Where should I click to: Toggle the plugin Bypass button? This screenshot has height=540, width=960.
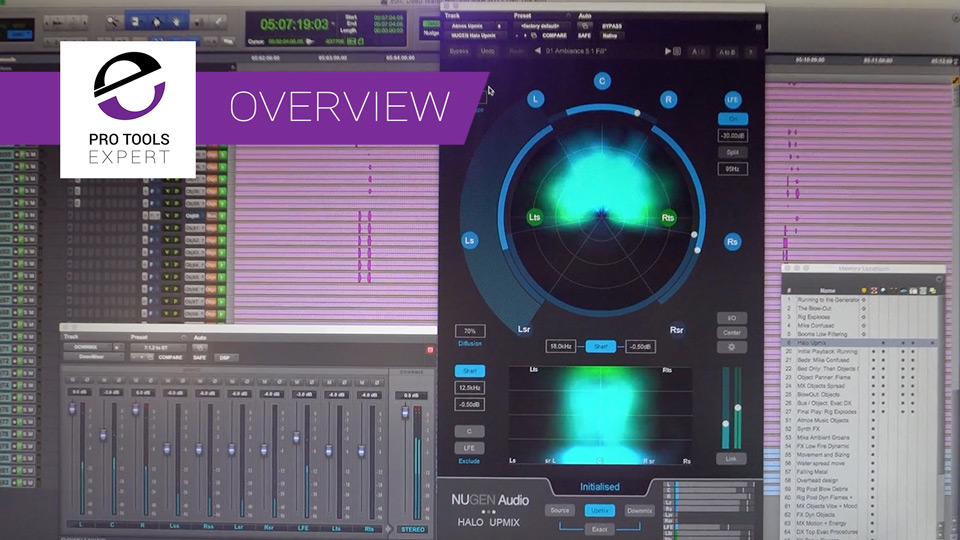tap(459, 51)
